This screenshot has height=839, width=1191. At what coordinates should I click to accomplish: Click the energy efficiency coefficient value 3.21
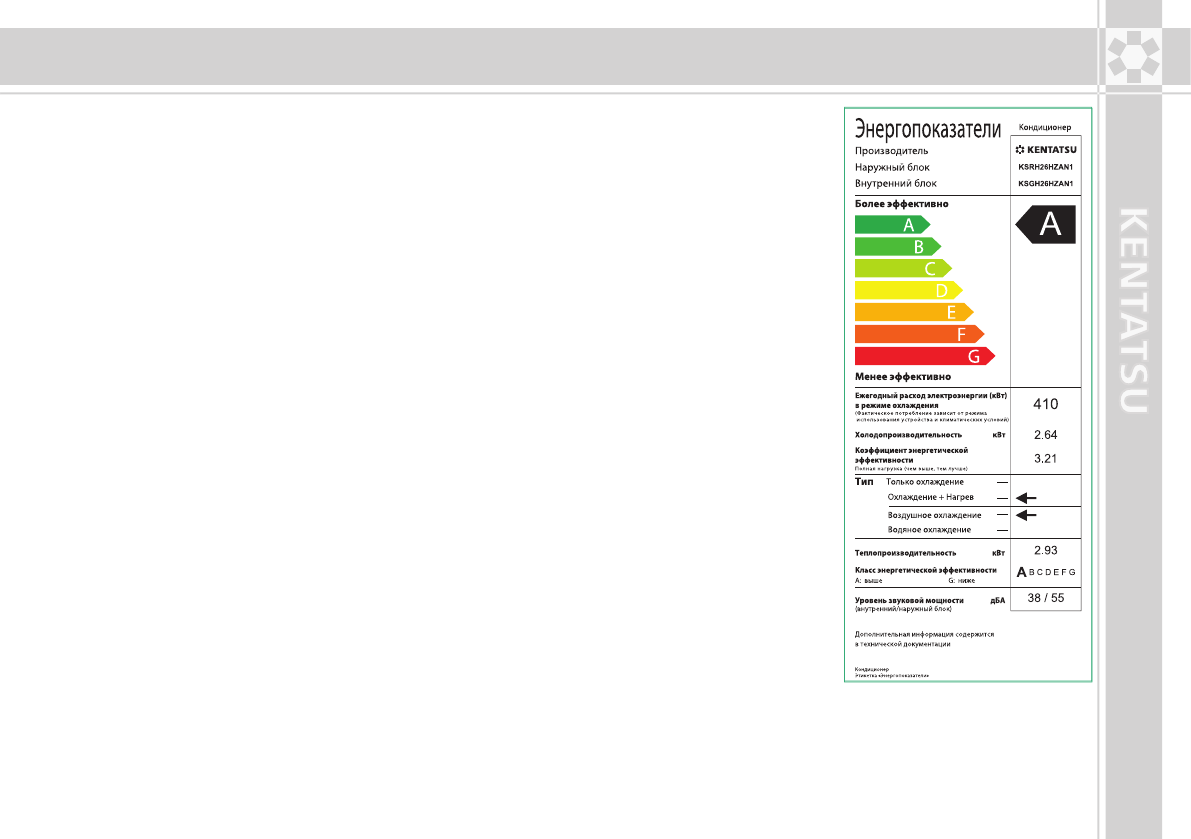pyautogui.click(x=1045, y=459)
